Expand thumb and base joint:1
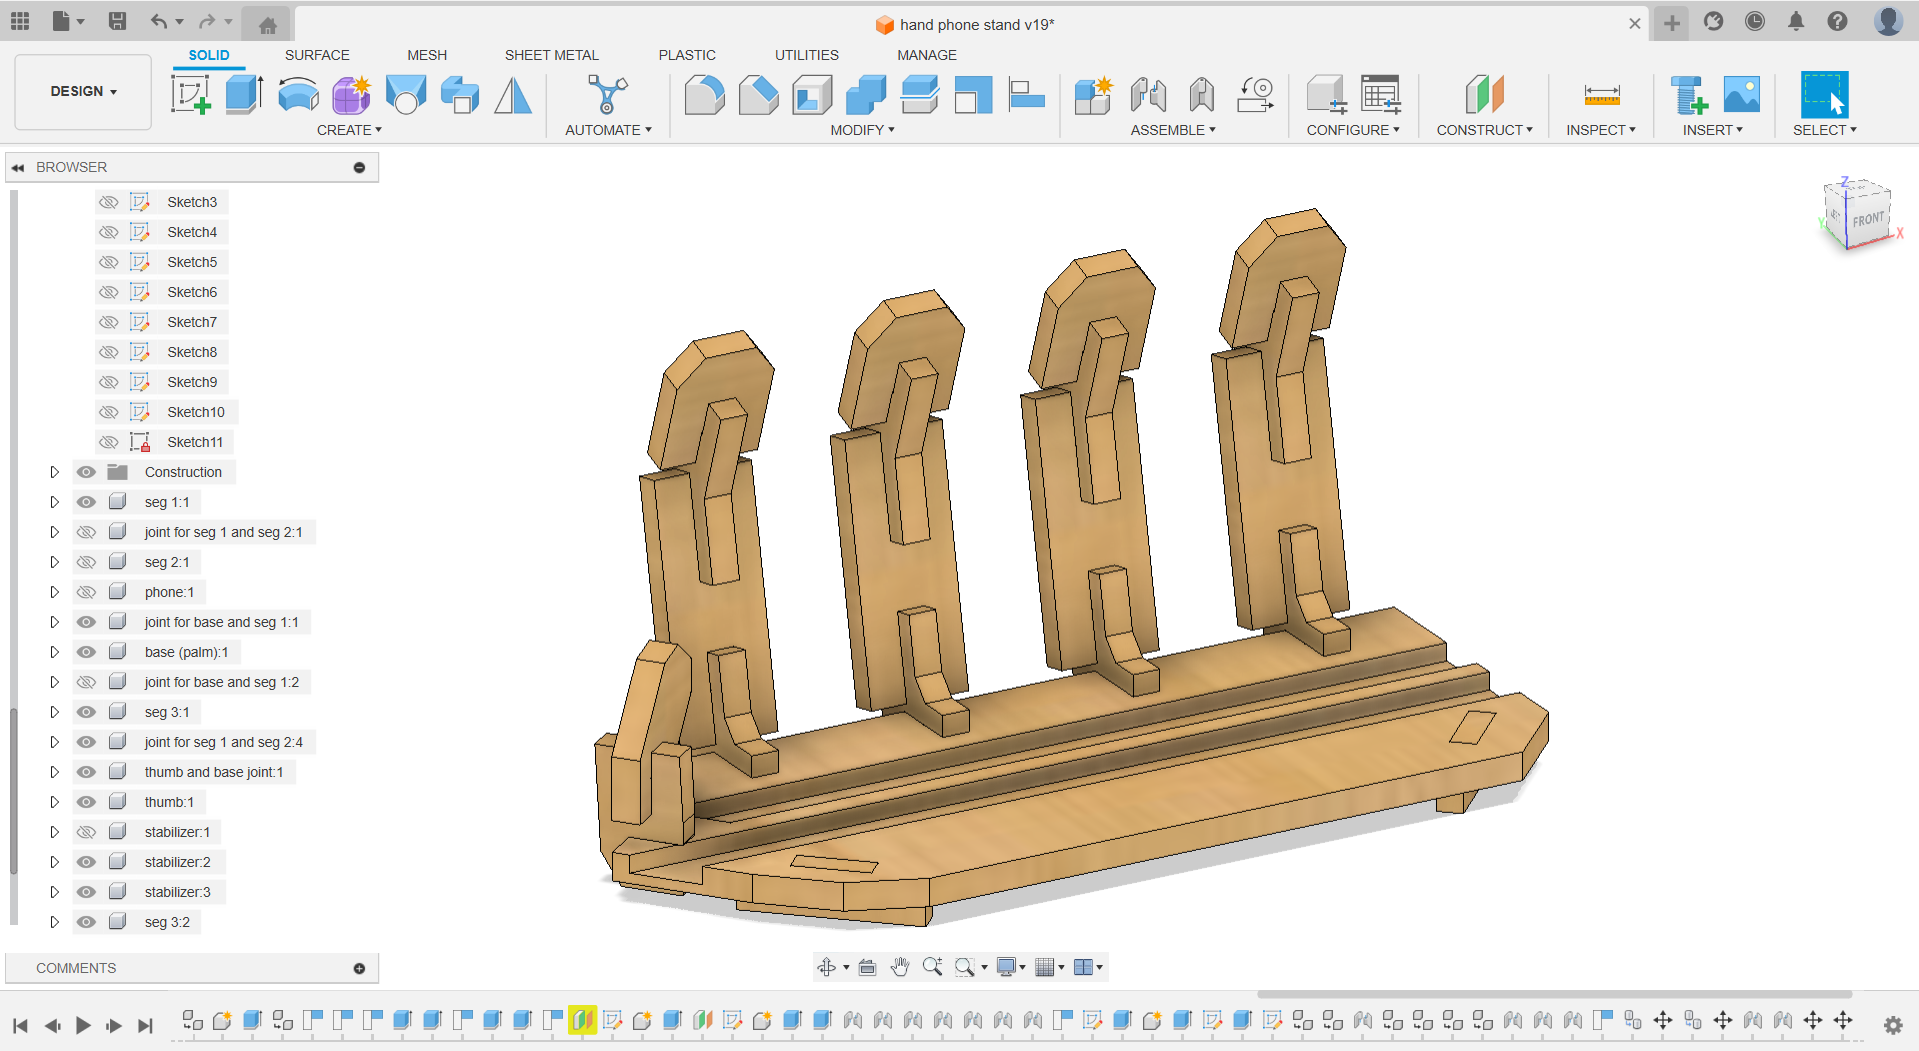Viewport: 1919px width, 1051px height. (x=55, y=772)
